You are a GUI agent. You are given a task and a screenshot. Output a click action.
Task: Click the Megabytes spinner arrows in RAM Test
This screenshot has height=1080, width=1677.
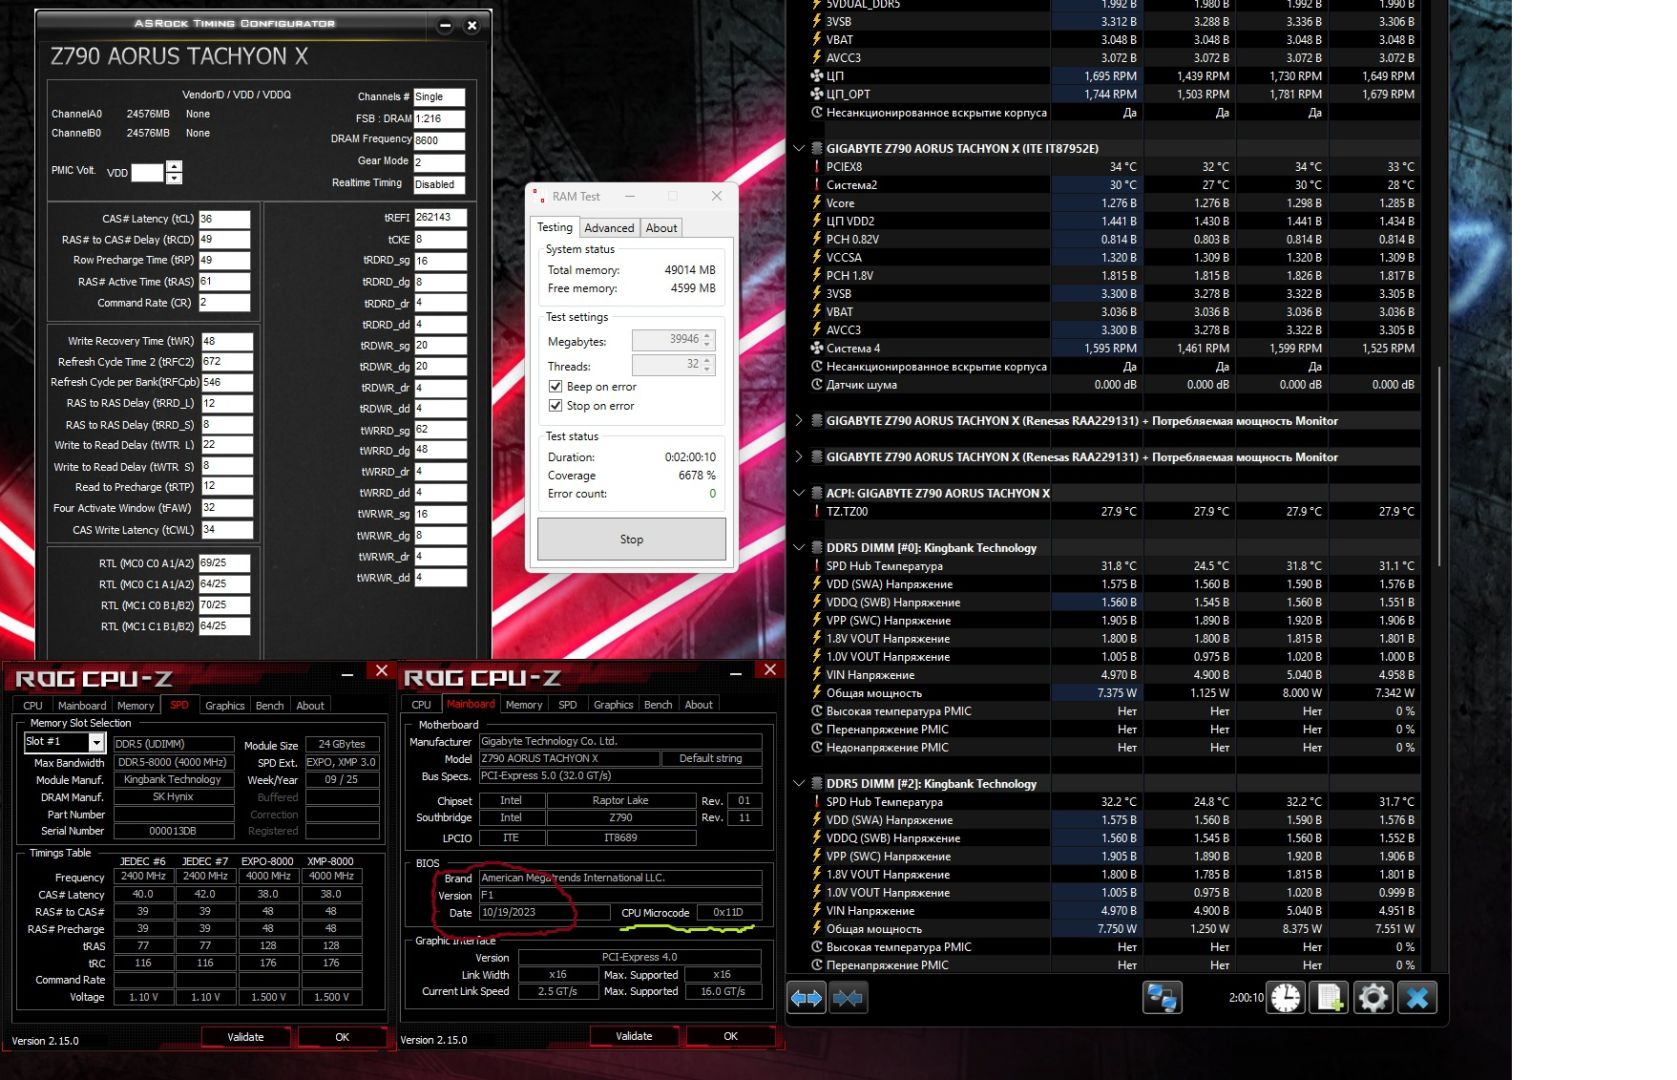click(707, 340)
